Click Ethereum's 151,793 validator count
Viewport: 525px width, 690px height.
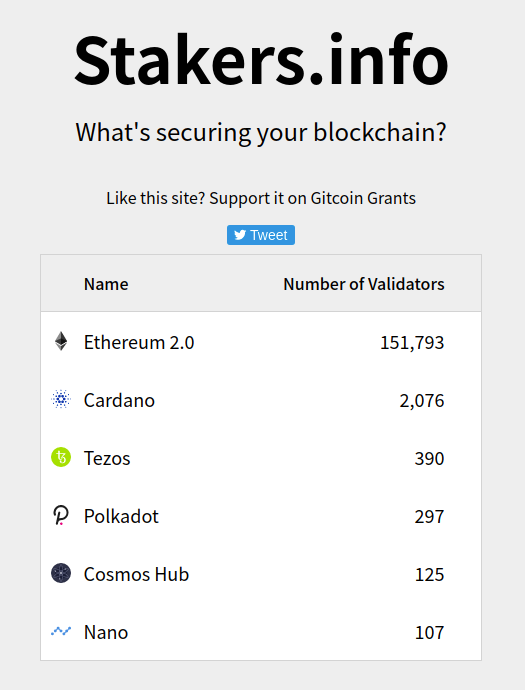412,343
